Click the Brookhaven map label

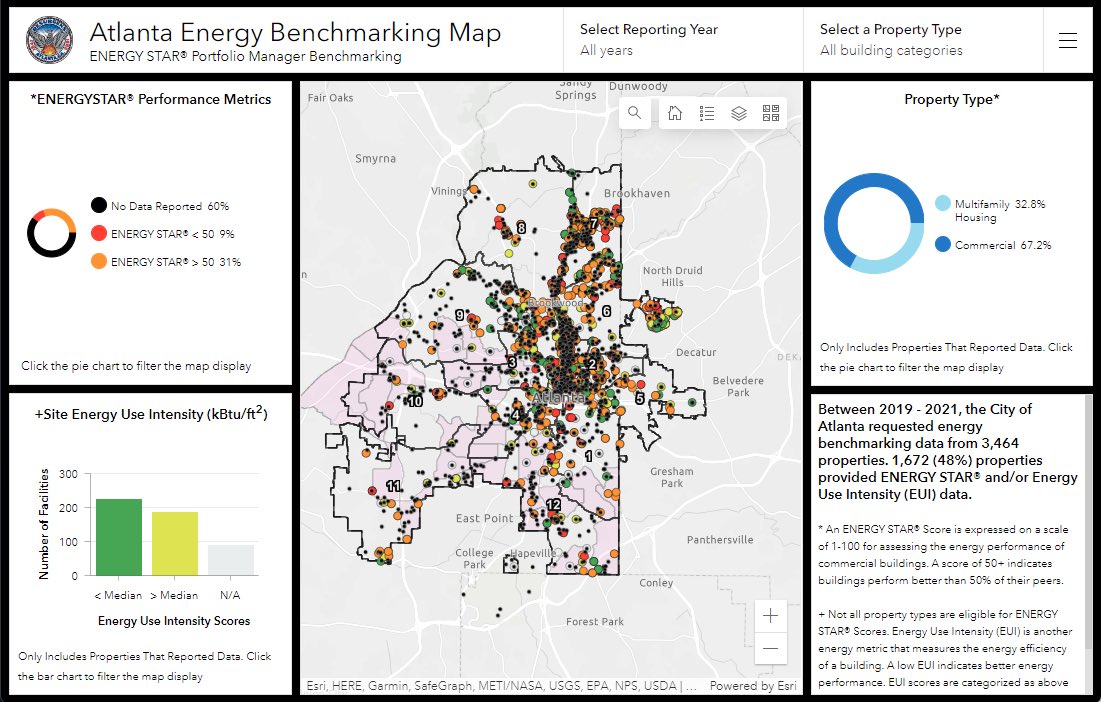637,193
